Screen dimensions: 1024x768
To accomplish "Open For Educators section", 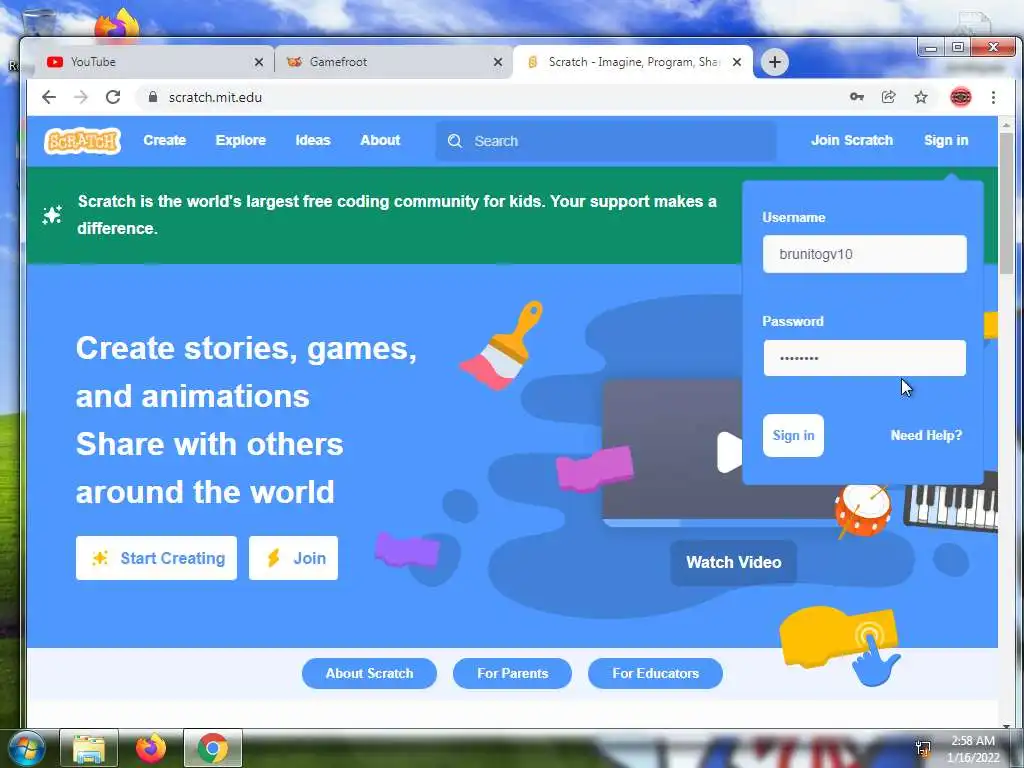I will [655, 673].
